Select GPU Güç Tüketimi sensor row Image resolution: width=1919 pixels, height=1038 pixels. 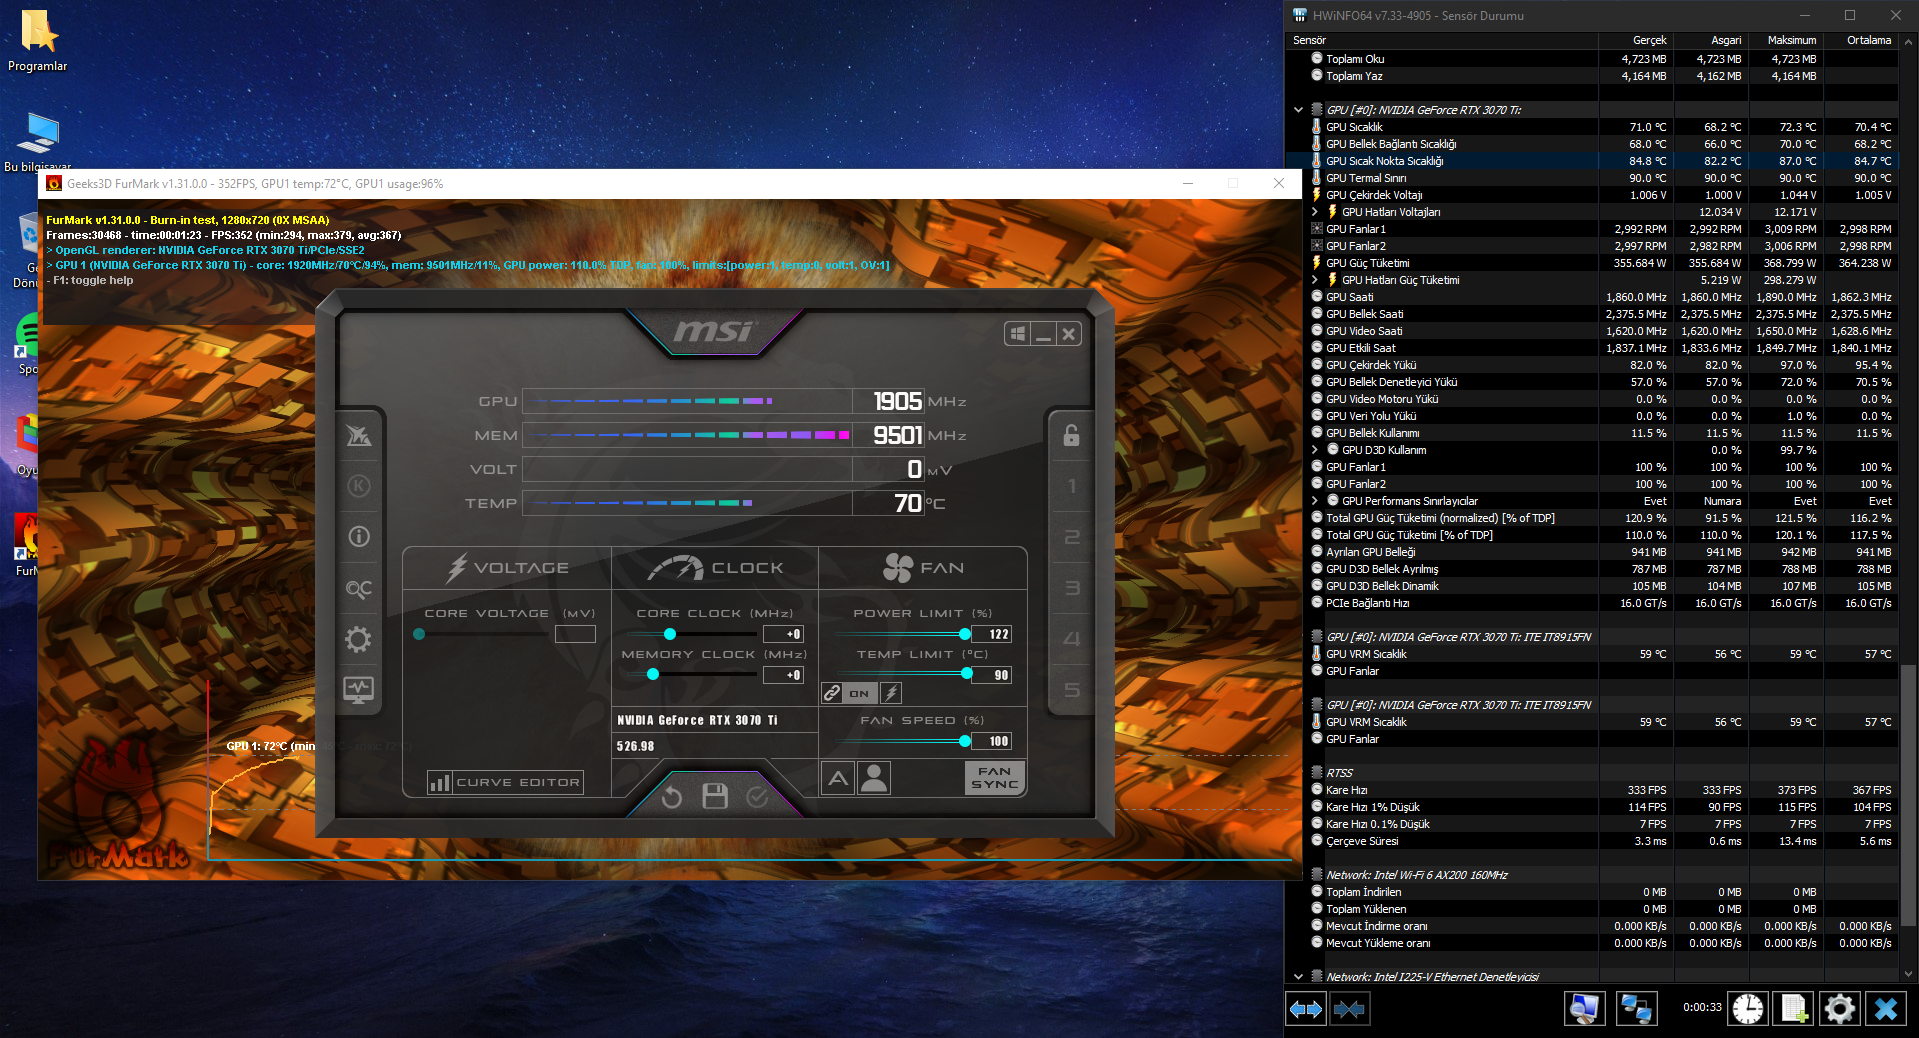coord(1592,263)
